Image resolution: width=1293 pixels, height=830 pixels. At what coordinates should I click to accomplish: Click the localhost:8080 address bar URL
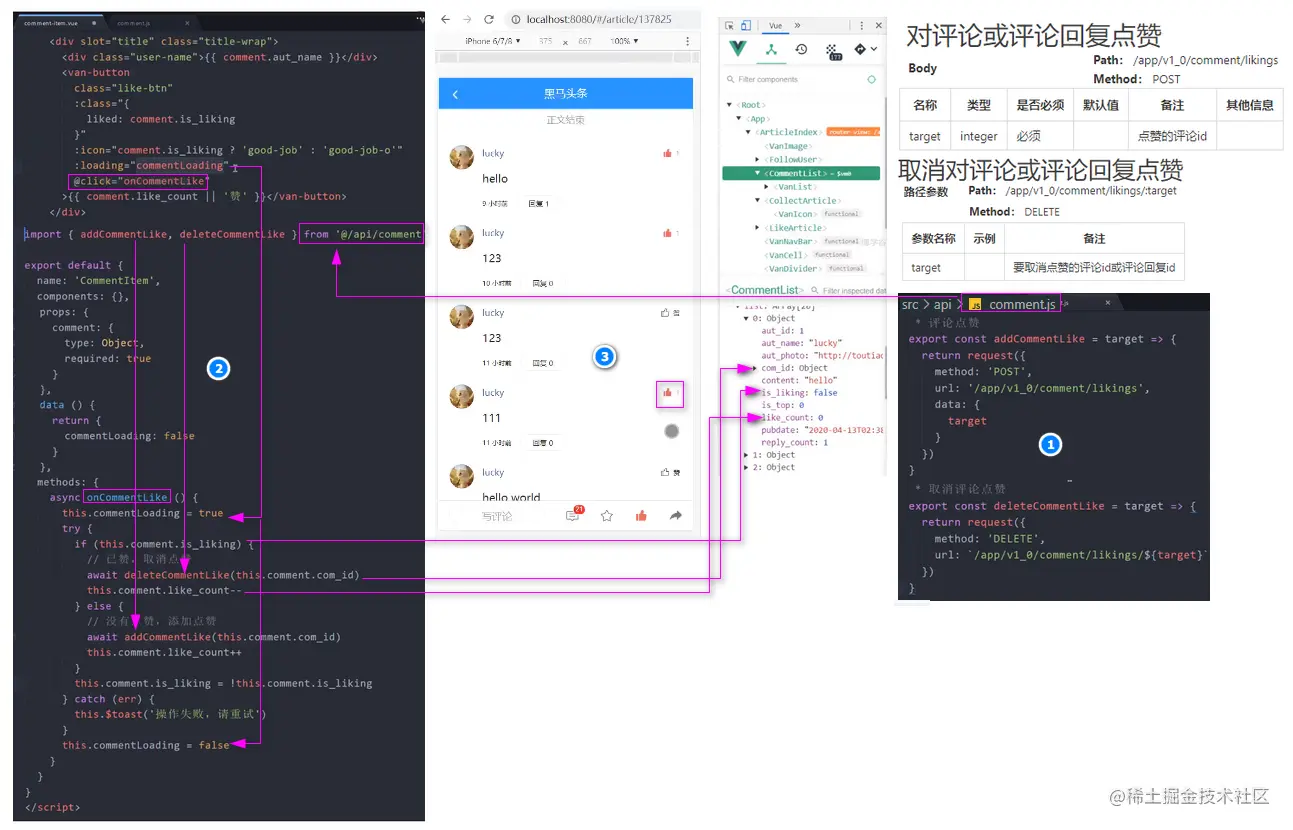[x=597, y=19]
